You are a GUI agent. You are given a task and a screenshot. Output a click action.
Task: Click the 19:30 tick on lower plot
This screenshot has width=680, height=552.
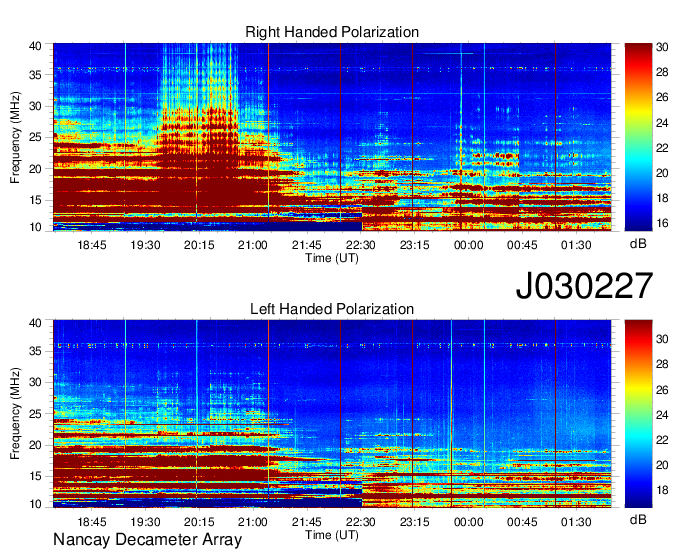(145, 522)
